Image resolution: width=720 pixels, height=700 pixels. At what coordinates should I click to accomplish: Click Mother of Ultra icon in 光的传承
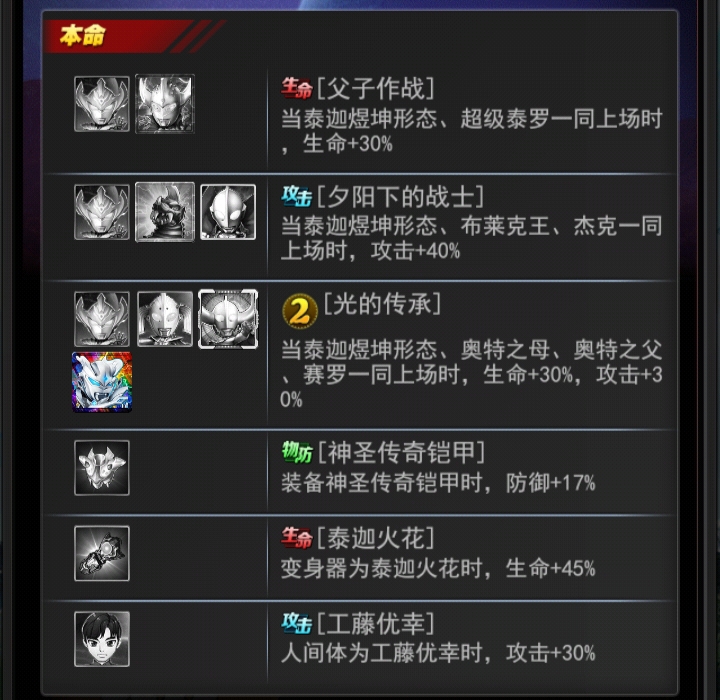click(x=165, y=319)
